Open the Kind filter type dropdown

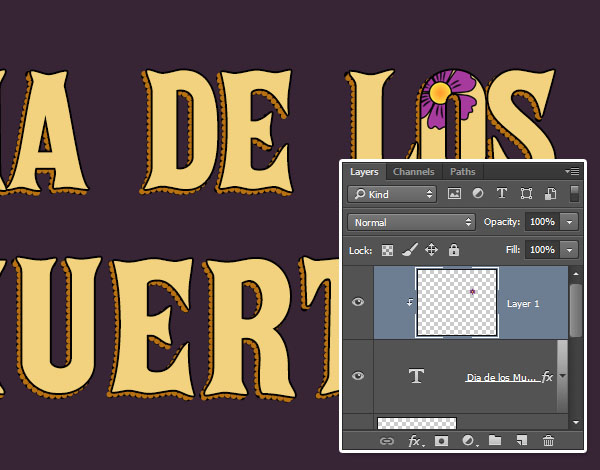click(392, 194)
